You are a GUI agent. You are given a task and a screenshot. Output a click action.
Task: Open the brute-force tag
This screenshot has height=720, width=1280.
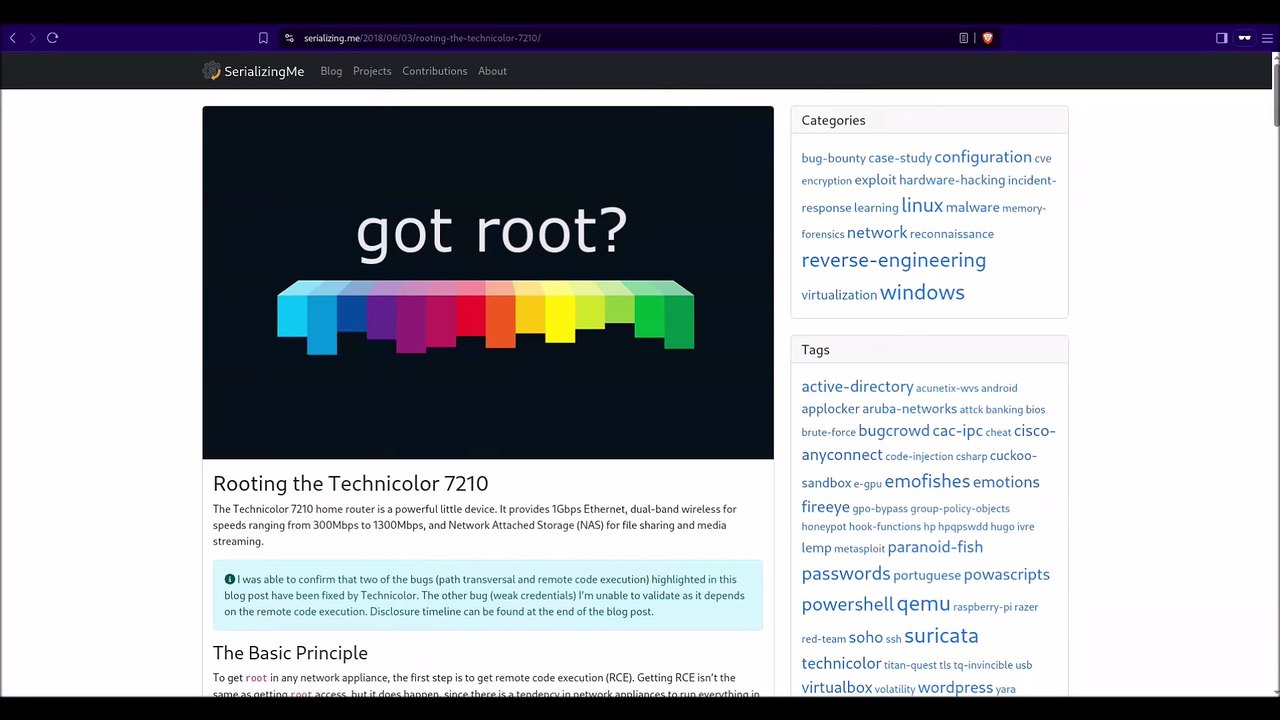828,433
